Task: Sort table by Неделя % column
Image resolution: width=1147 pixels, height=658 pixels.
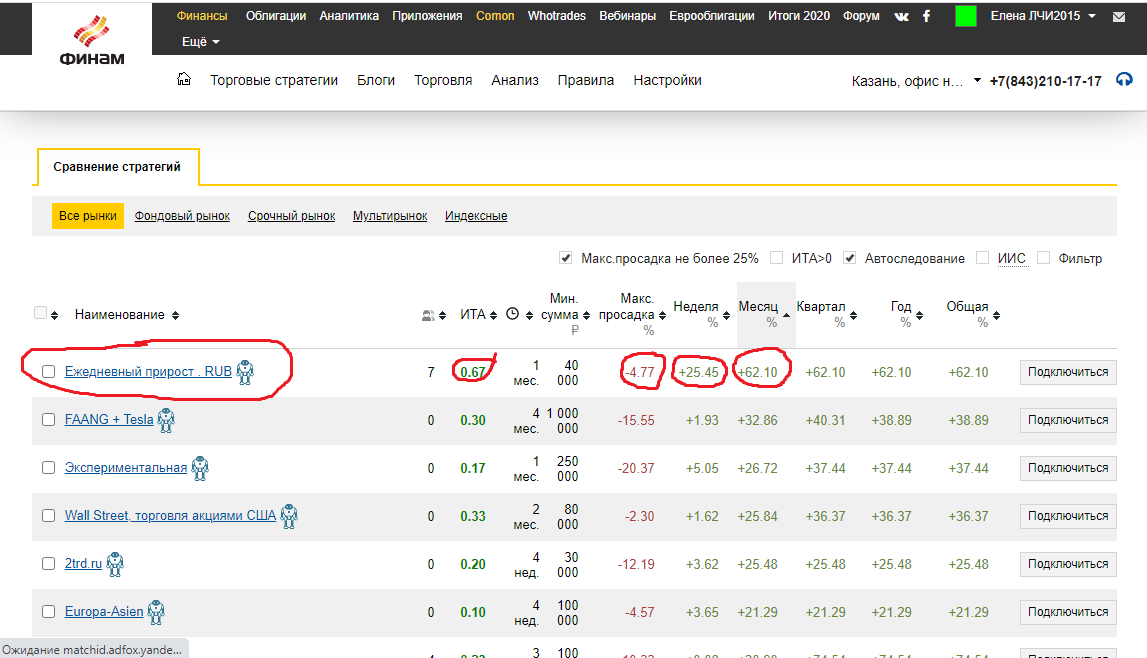Action: 702,314
